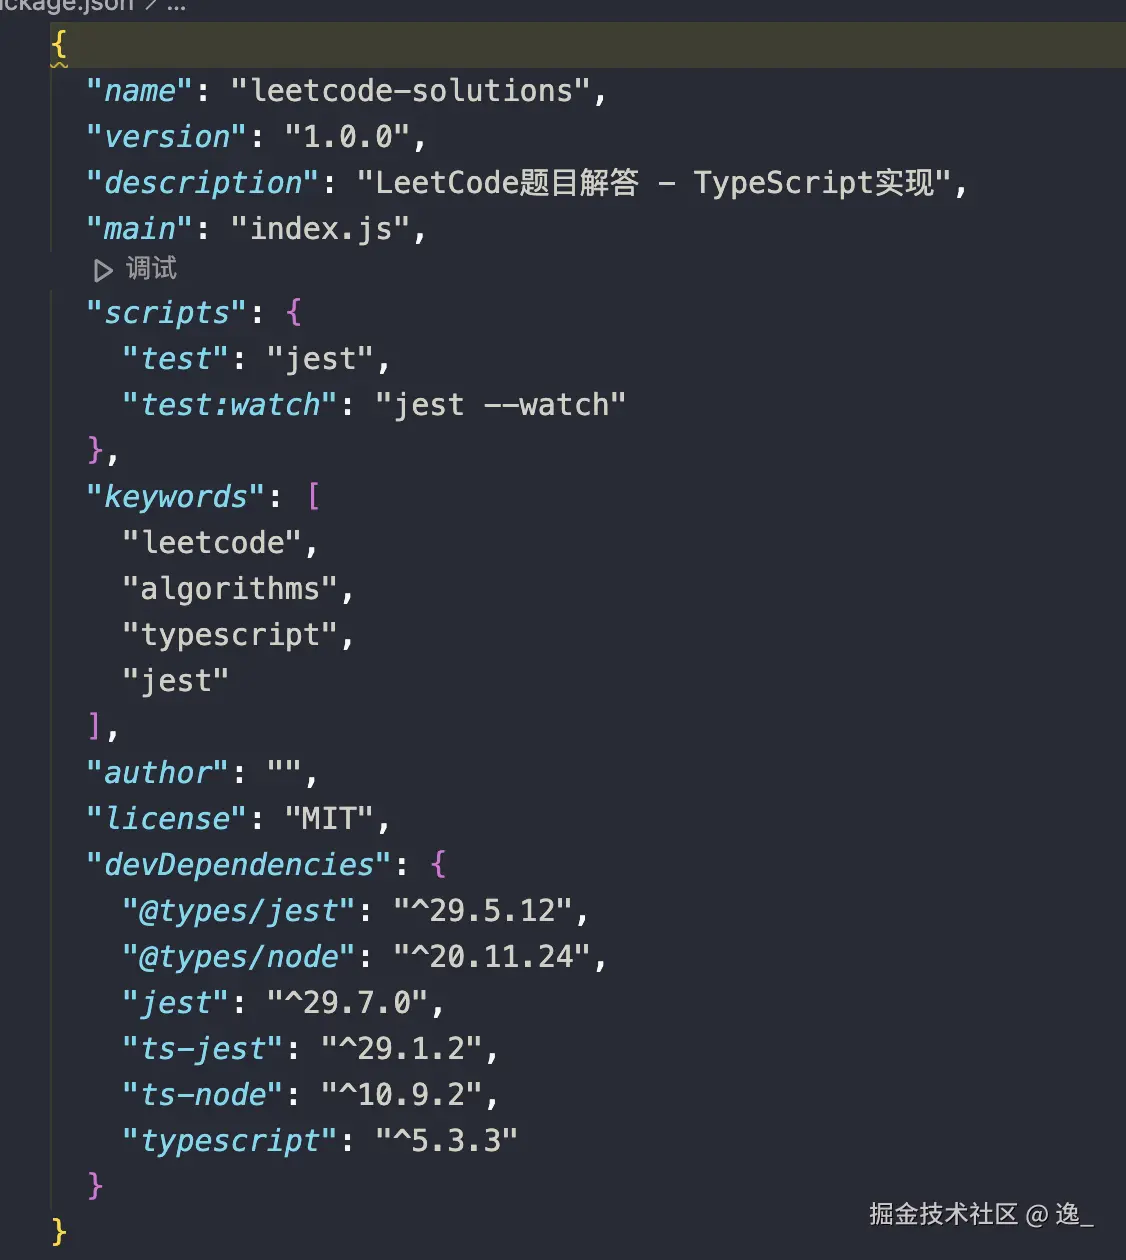This screenshot has height=1260, width=1126.
Task: Click the 调试 code lens link
Action: 151,268
